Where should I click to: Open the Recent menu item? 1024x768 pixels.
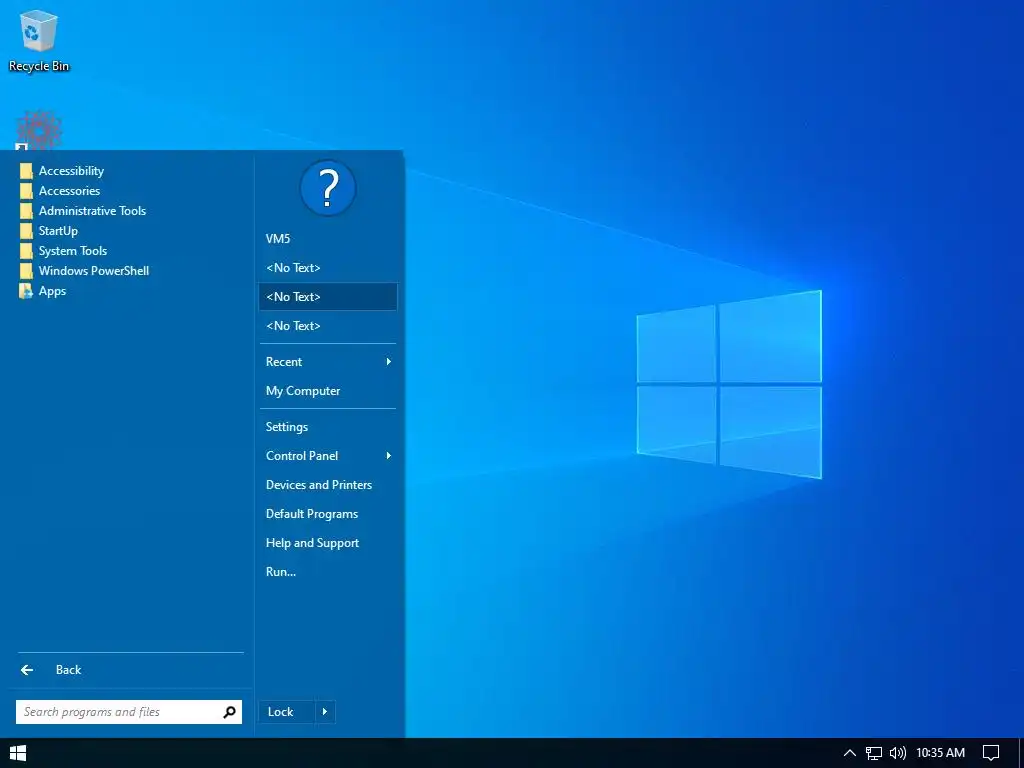pyautogui.click(x=328, y=362)
